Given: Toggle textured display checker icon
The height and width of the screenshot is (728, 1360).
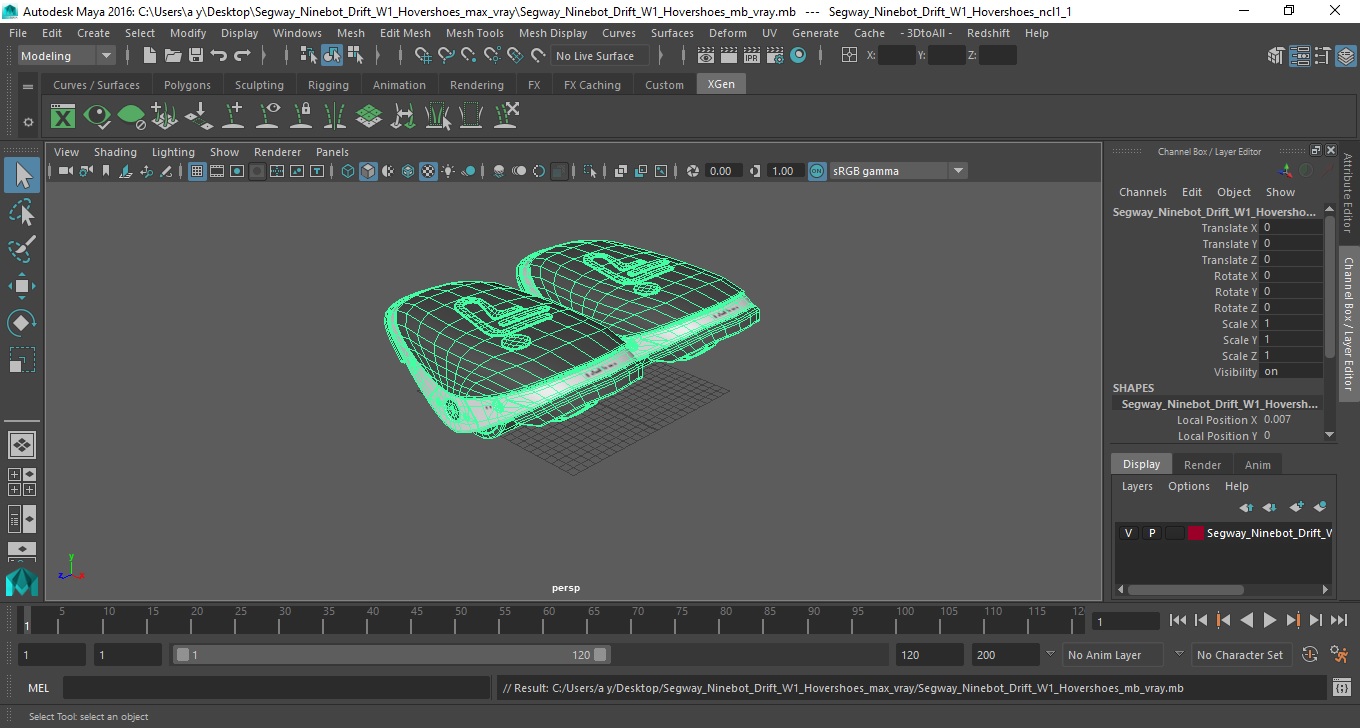Looking at the screenshot, I should coord(428,171).
